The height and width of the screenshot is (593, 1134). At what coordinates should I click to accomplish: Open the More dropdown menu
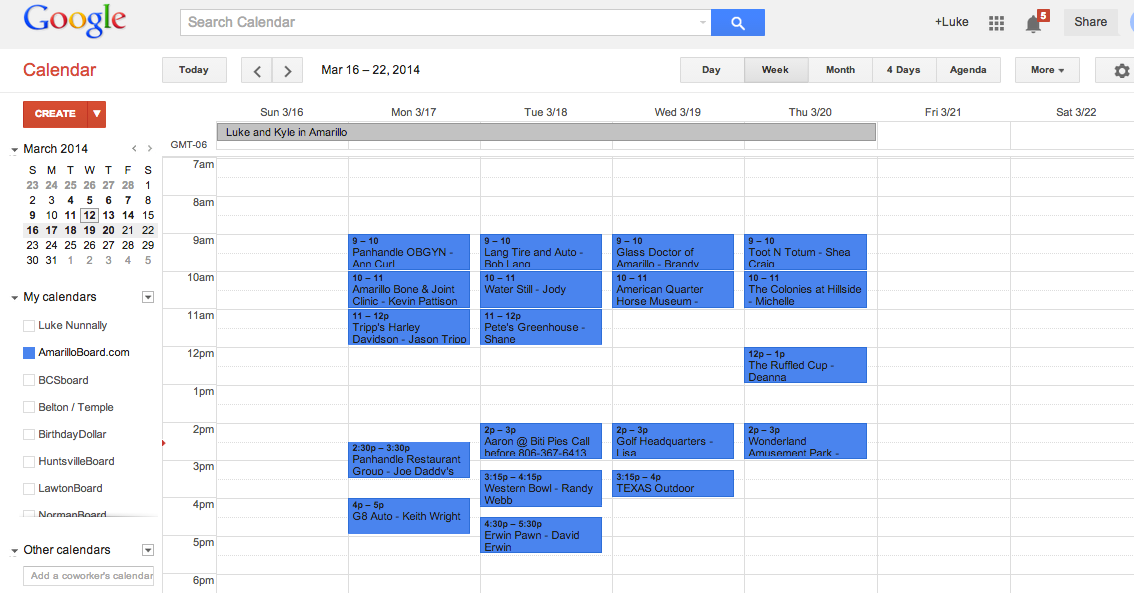pyautogui.click(x=1047, y=70)
